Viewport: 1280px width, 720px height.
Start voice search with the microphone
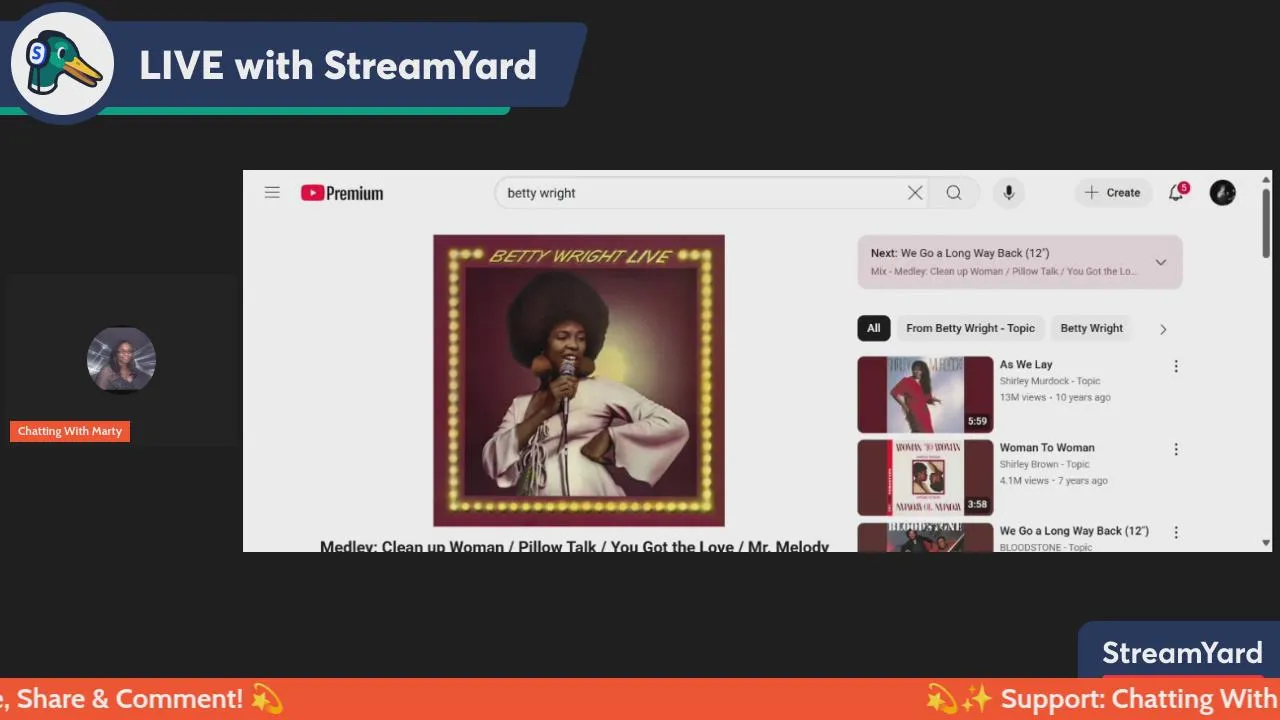tap(1009, 193)
